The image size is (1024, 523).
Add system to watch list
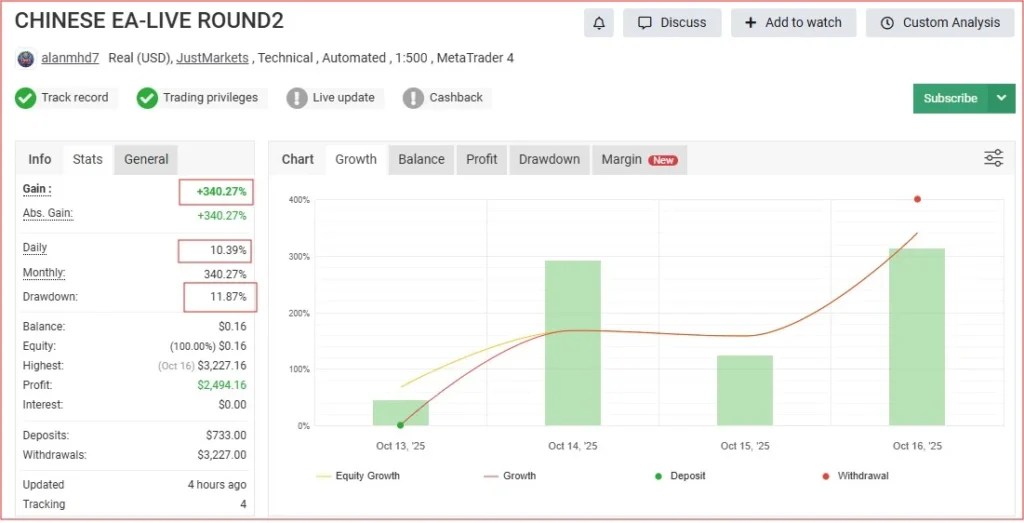(793, 23)
